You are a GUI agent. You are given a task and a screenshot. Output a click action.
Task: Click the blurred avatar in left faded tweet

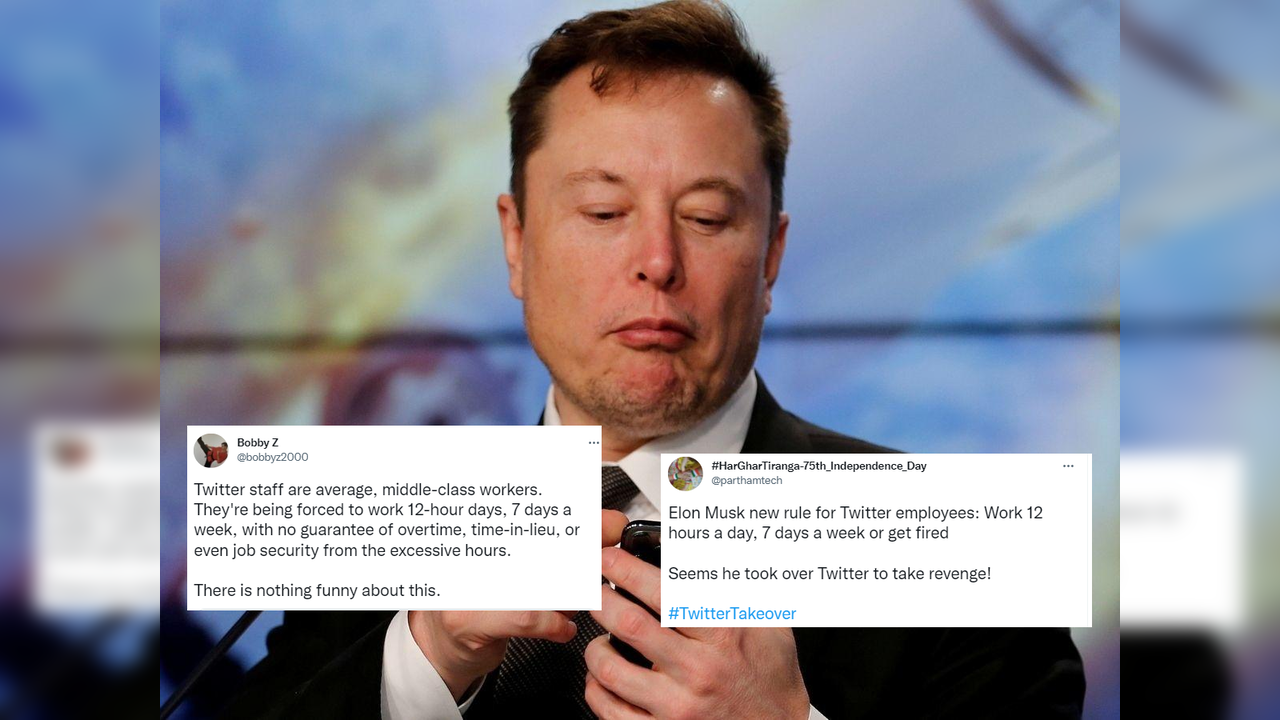tap(70, 451)
